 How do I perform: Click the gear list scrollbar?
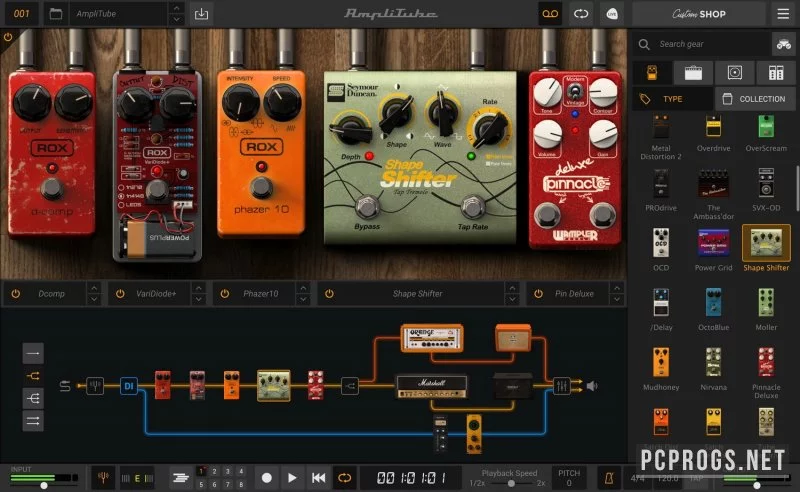(797, 188)
